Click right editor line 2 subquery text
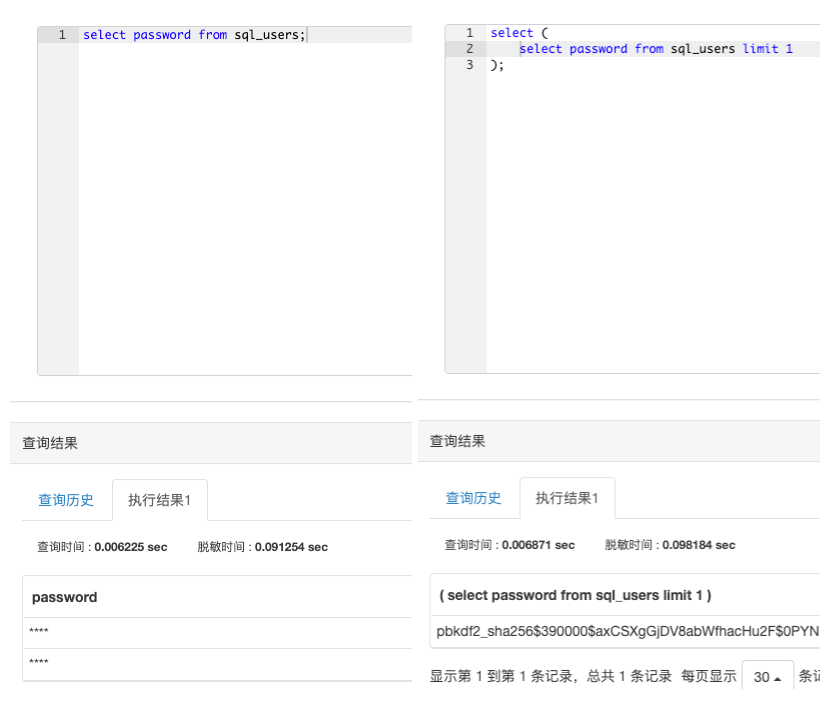829x701 pixels. point(656,49)
